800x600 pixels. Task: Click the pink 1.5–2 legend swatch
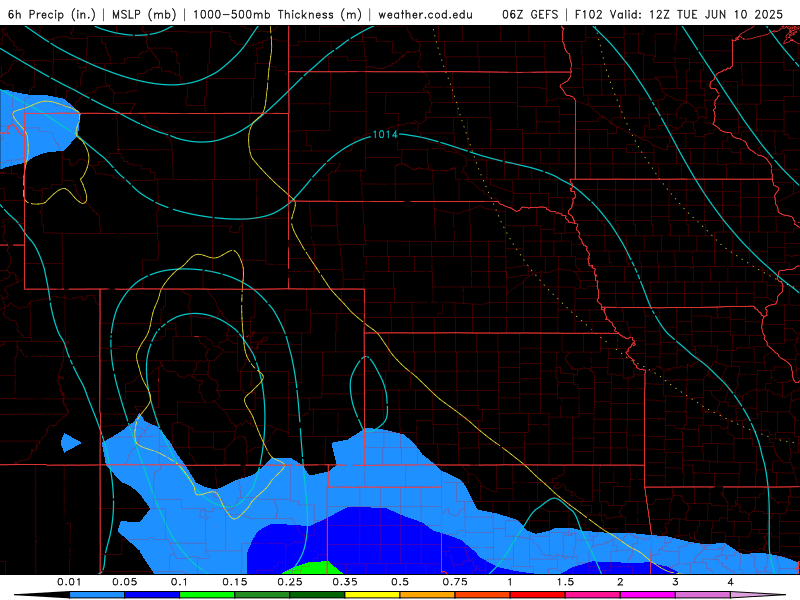coord(593,595)
